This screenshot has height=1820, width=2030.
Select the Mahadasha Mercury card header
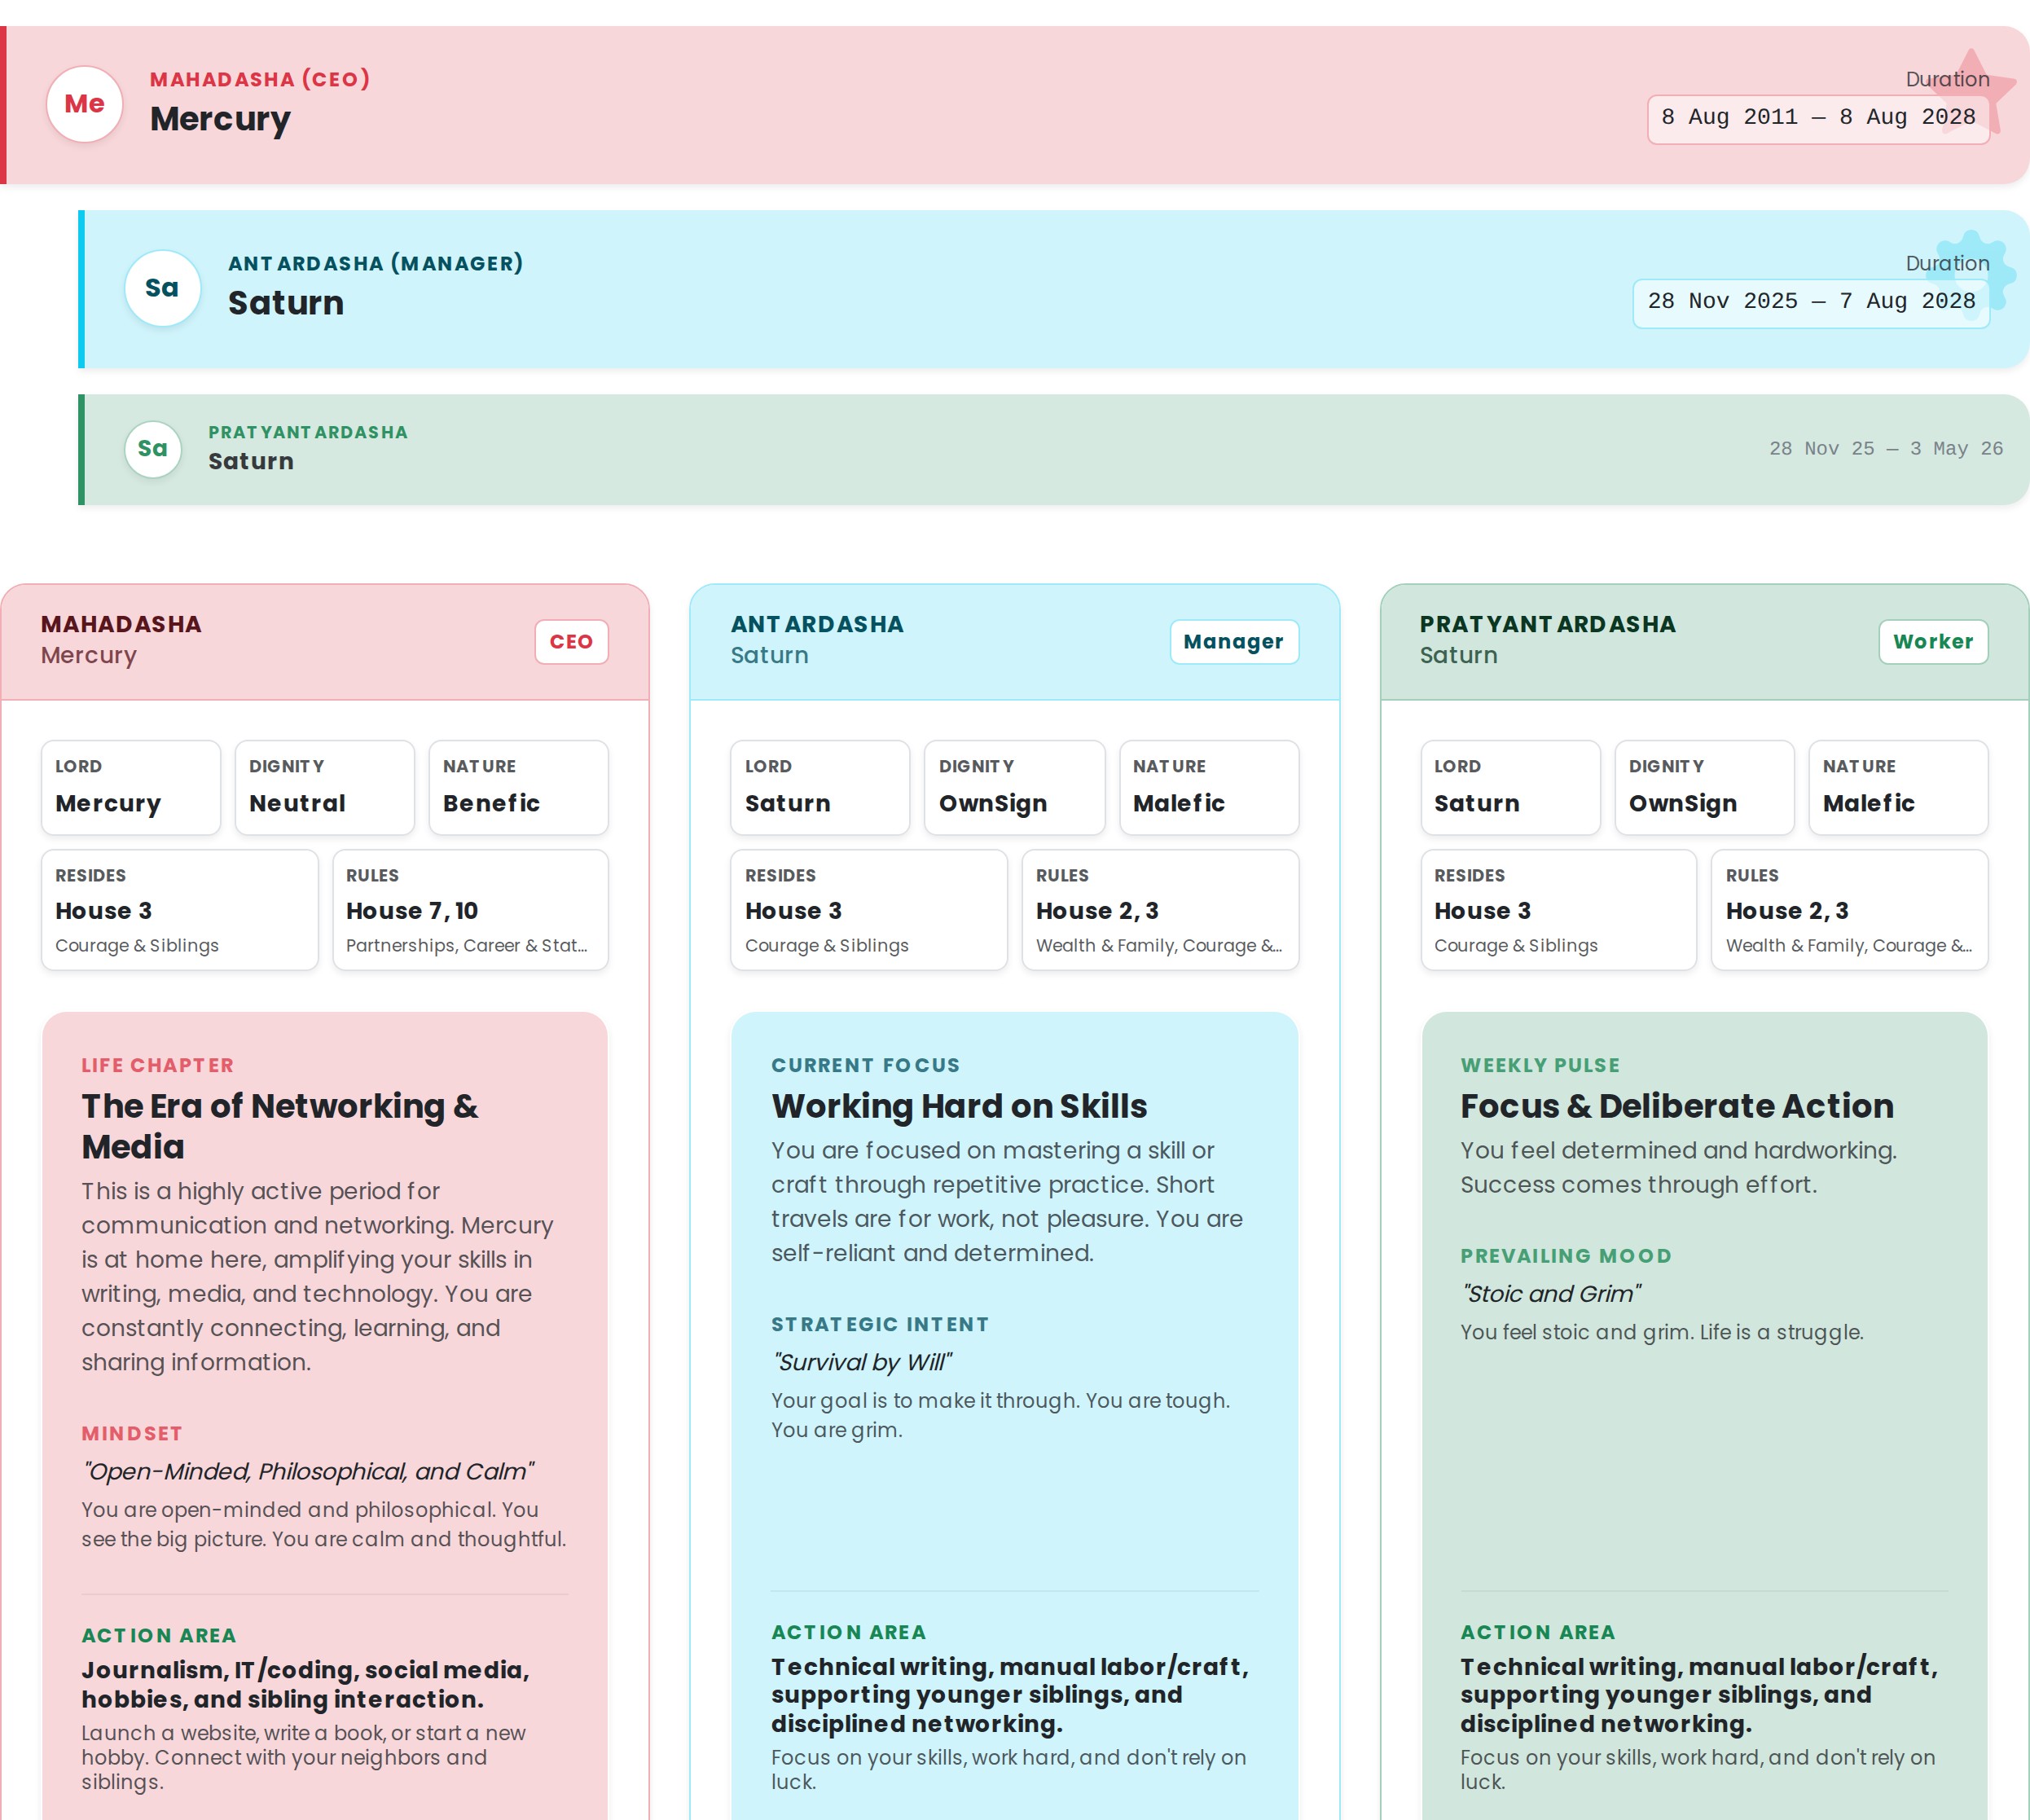[x=280, y=641]
